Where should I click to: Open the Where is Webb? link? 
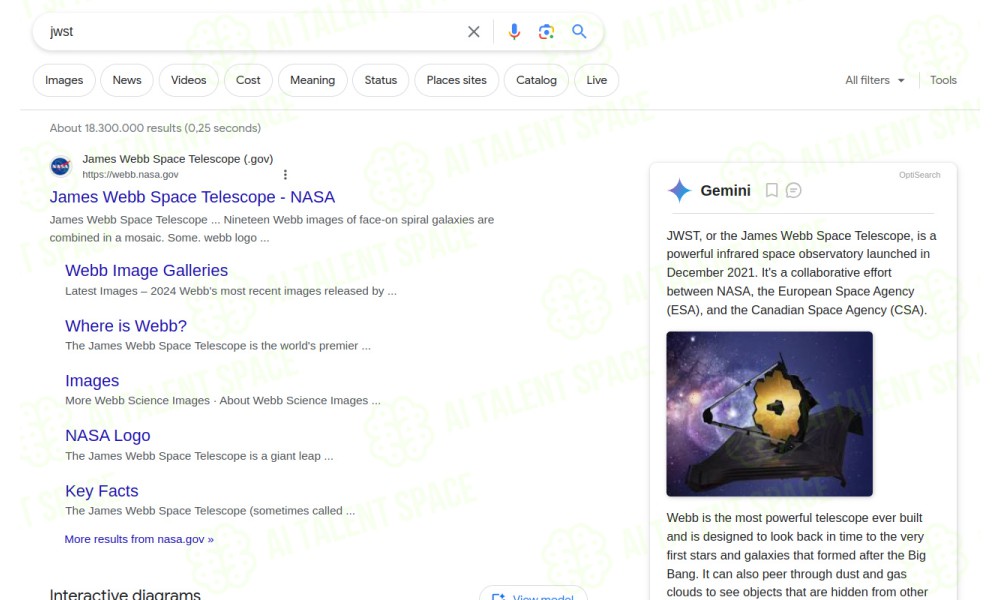tap(126, 326)
